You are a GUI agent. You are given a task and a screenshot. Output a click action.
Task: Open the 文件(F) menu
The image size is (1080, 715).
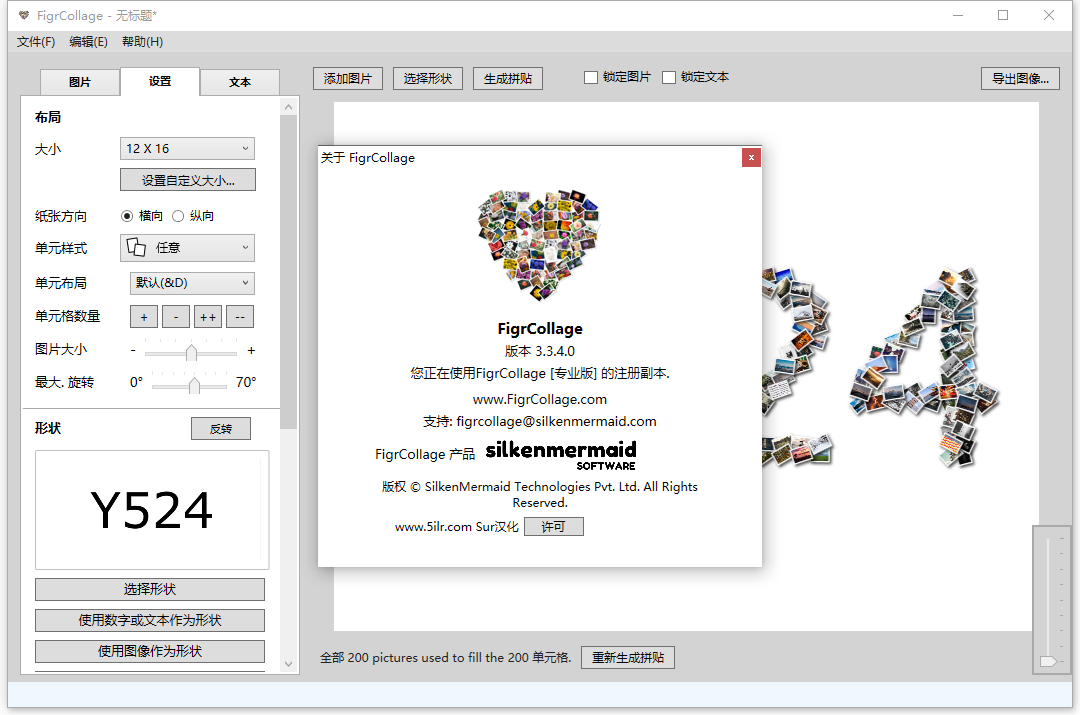(36, 42)
